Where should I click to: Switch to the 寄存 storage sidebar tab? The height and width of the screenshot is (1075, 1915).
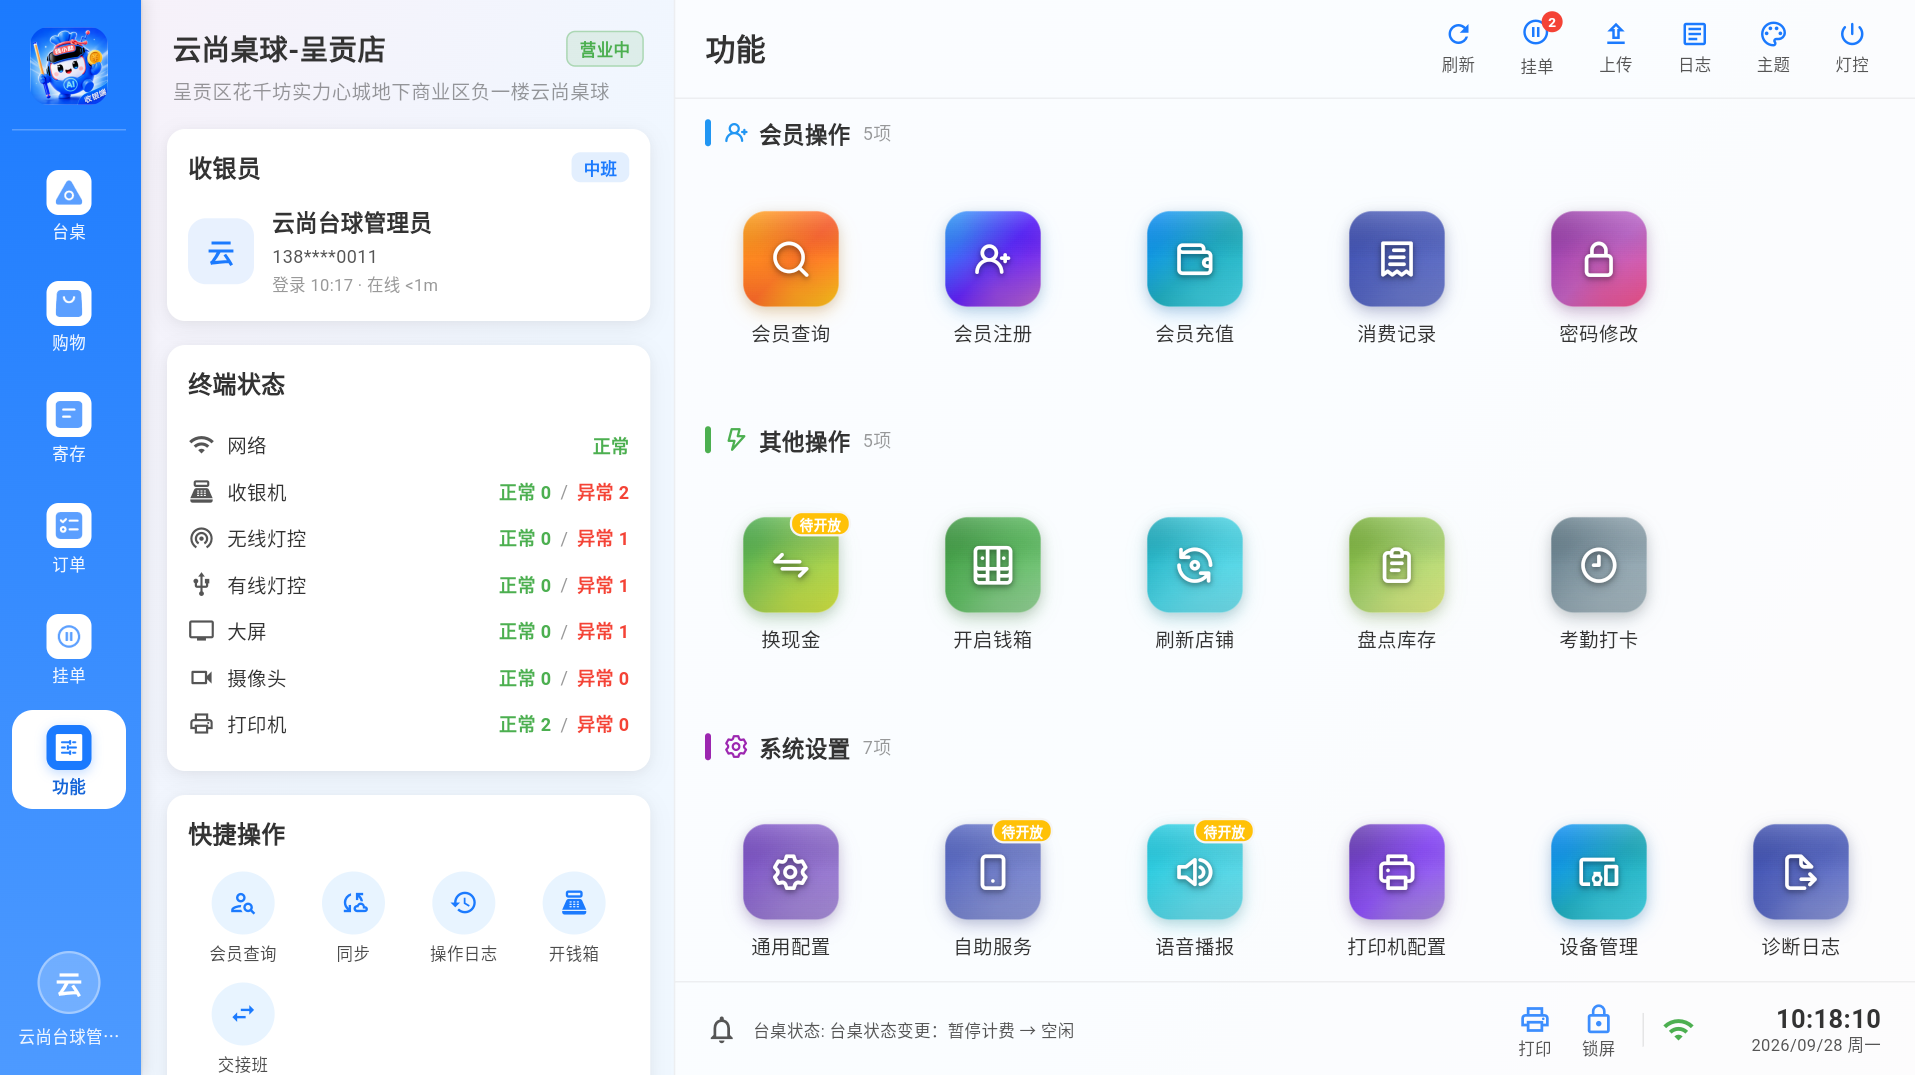[69, 427]
